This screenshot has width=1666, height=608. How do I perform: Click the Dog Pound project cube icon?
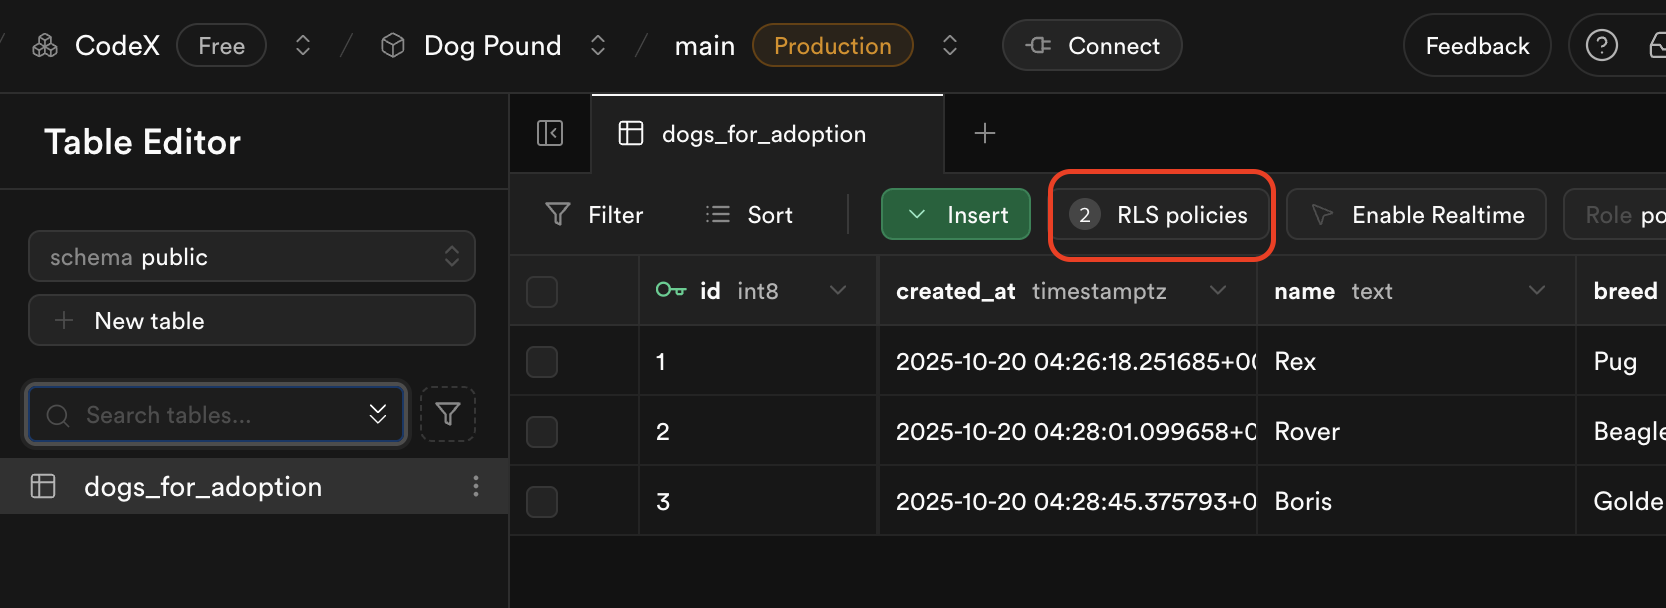pos(393,46)
